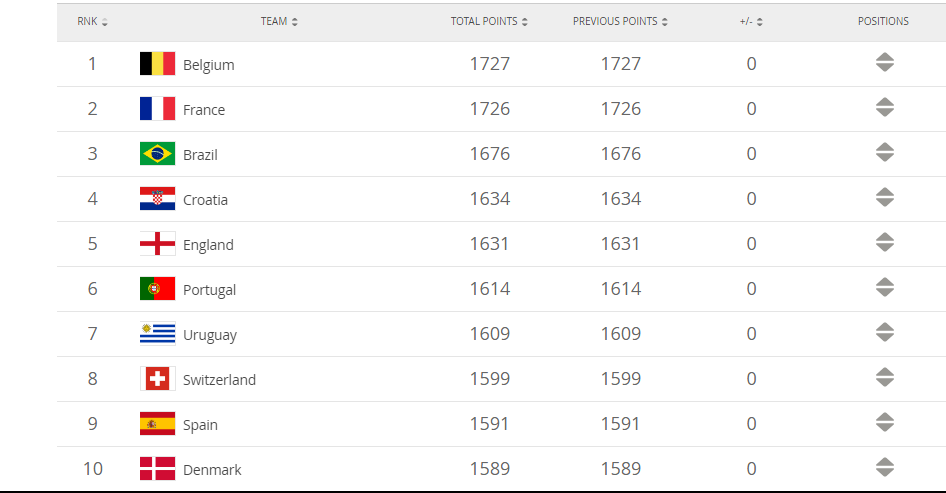Click the Uruguay flag icon
The height and width of the screenshot is (493, 946).
click(x=157, y=334)
